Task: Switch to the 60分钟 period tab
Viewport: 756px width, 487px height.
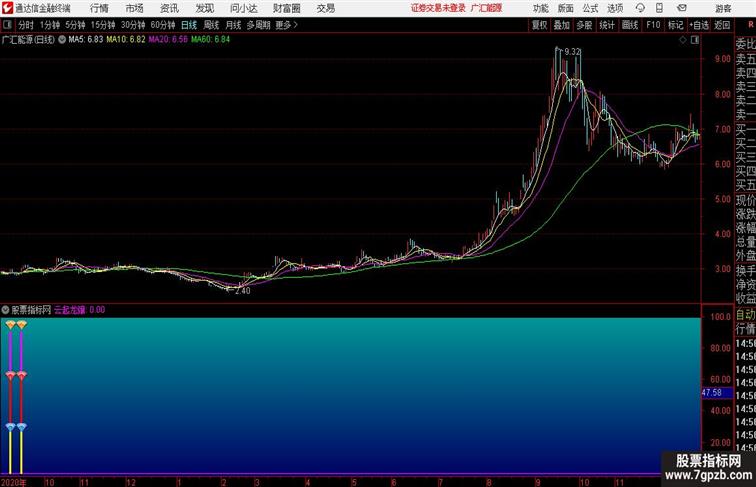Action: tap(163, 25)
